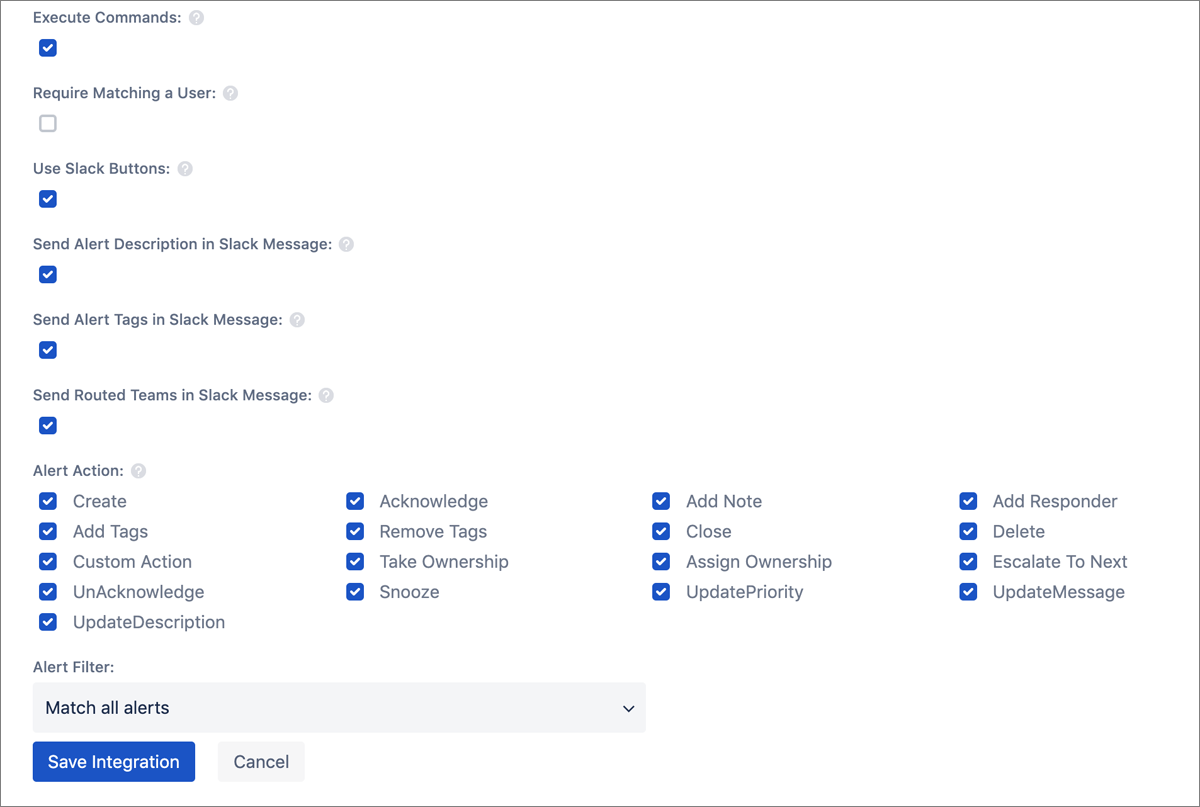Uncheck the Add Tags action
This screenshot has width=1200, height=807.
[48, 531]
